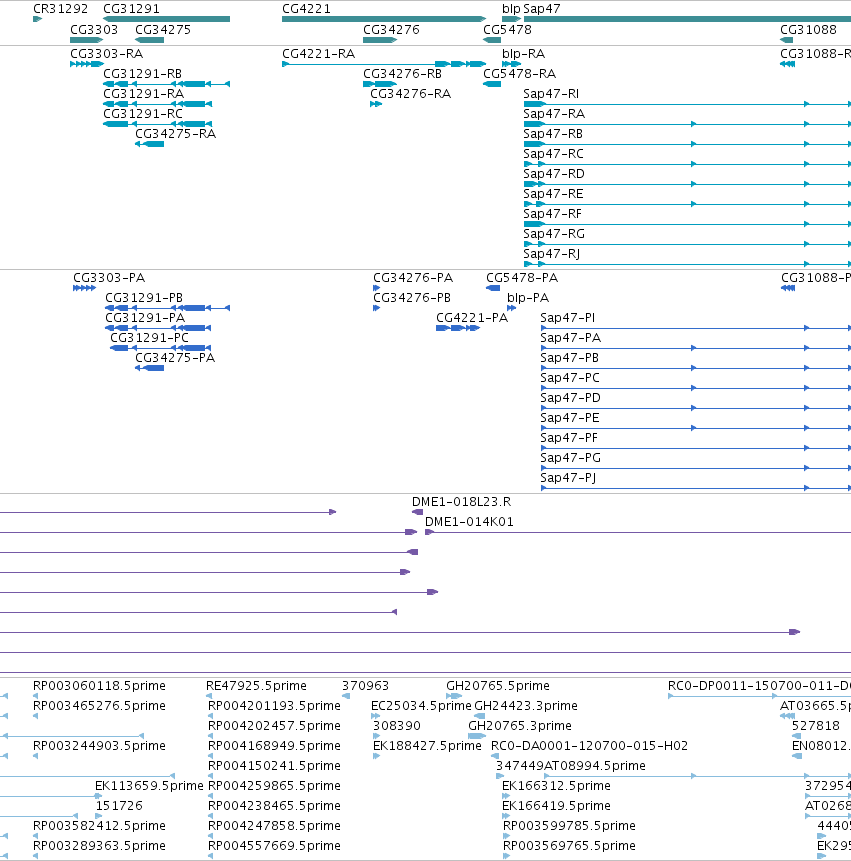Image resolution: width=851 pixels, height=861 pixels.
Task: Select the "EK166419.5prime" EST label
Action: (x=556, y=806)
